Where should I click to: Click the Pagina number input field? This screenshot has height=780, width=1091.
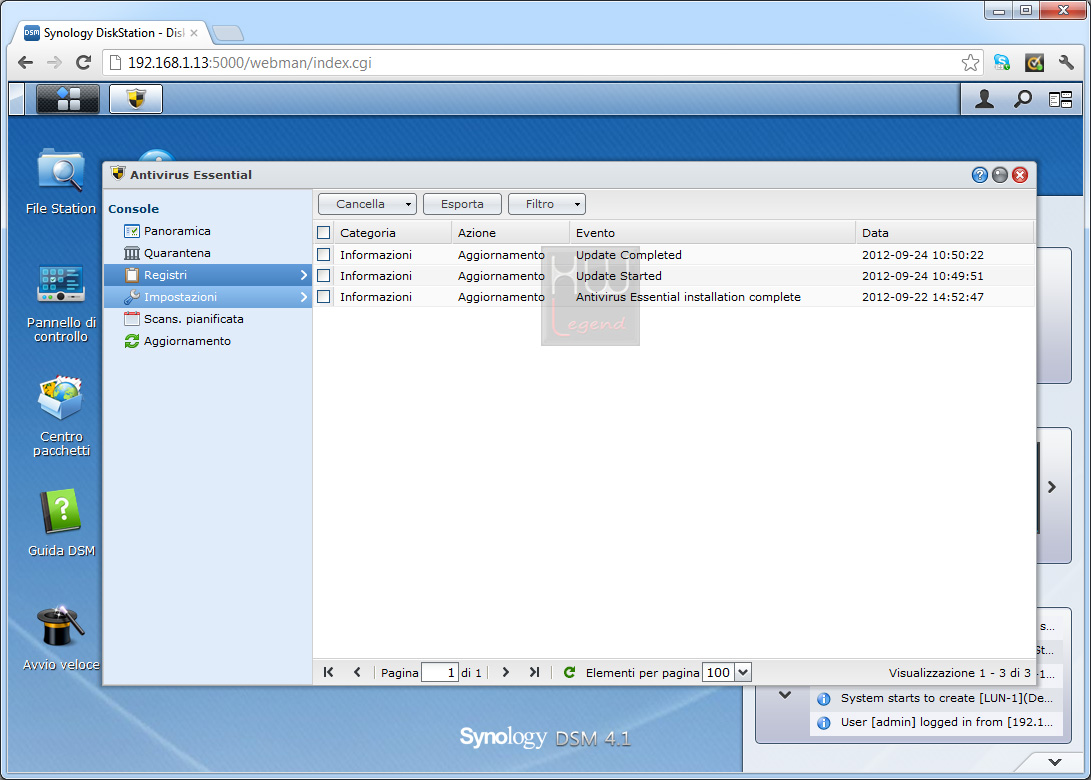click(440, 672)
